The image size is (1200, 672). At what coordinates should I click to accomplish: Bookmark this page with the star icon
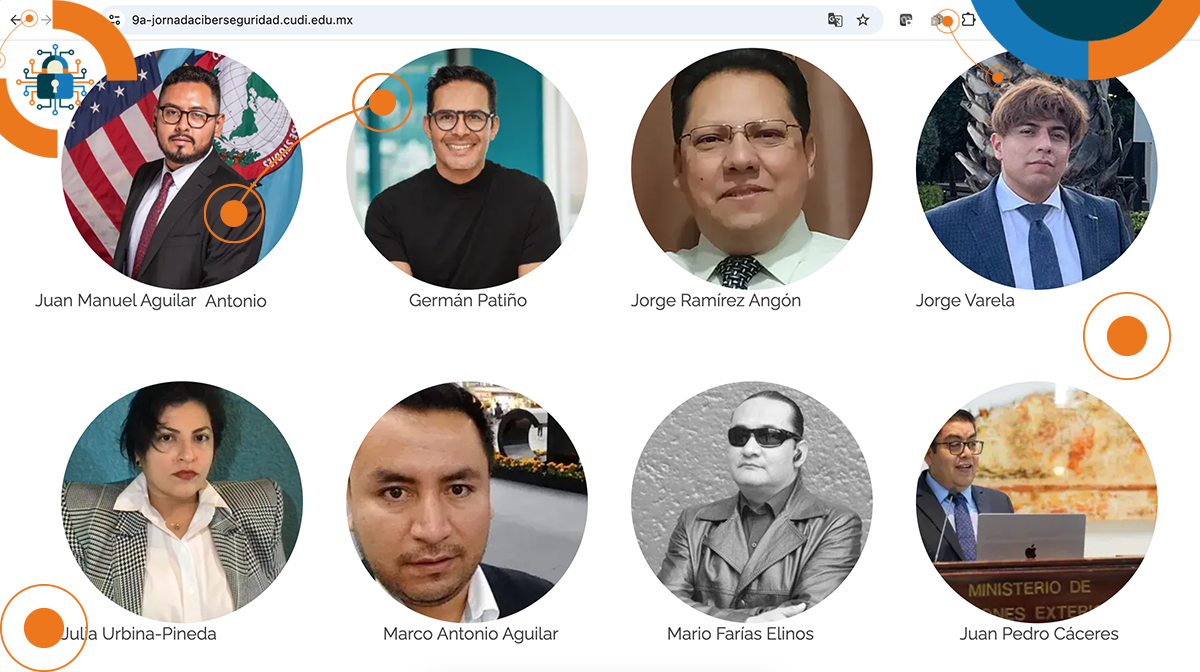pyautogui.click(x=862, y=19)
